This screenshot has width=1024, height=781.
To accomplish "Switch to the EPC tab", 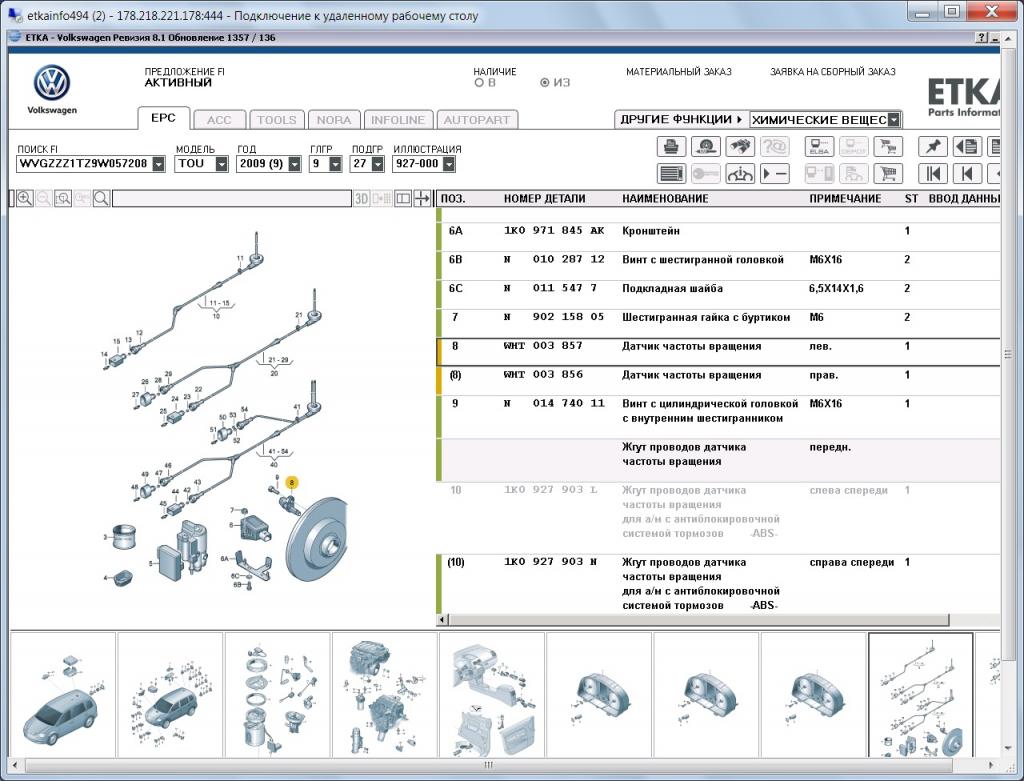I will pyautogui.click(x=163, y=118).
